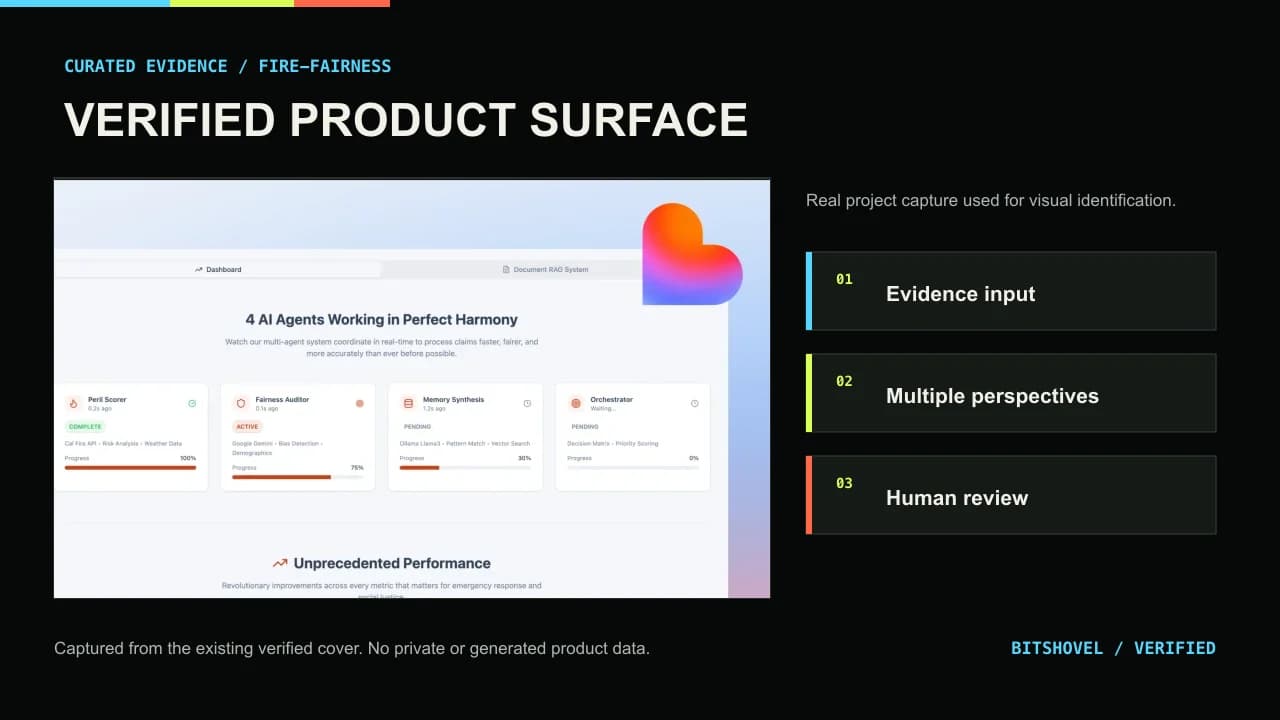Viewport: 1280px width, 720px height.
Task: Select the 01 Evidence input card
Action: (x=1011, y=291)
